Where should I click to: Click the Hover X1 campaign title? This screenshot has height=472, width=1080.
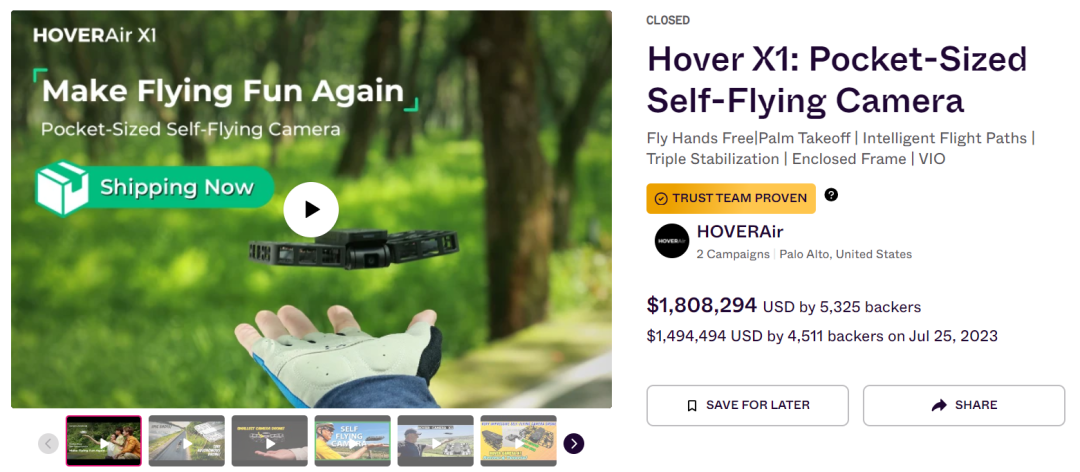coord(836,80)
